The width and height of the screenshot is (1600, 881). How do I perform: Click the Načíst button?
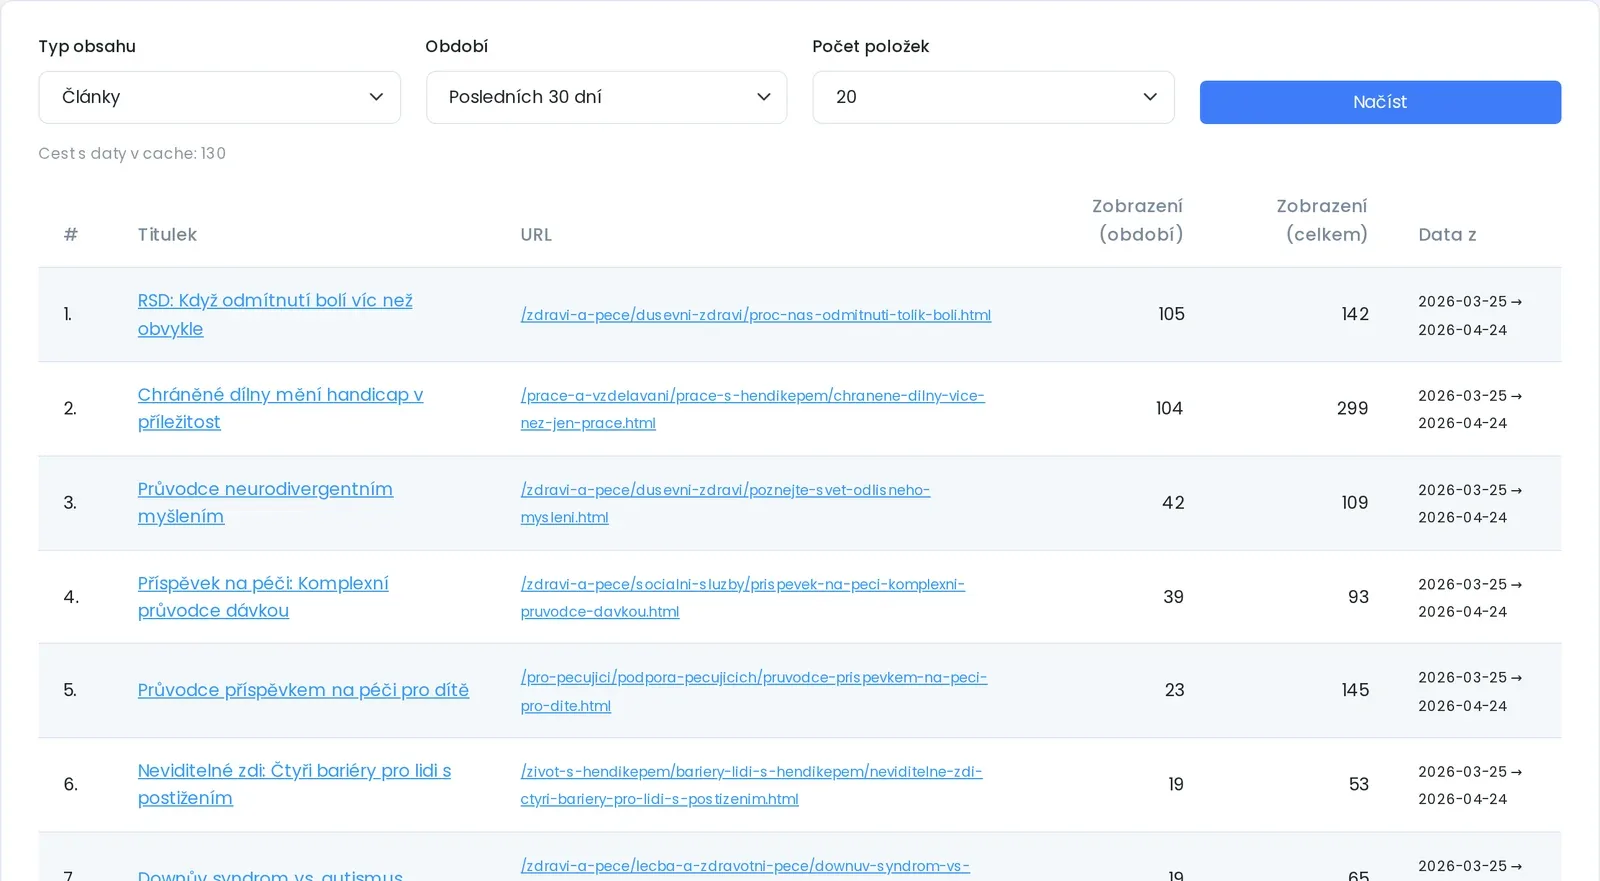point(1380,102)
